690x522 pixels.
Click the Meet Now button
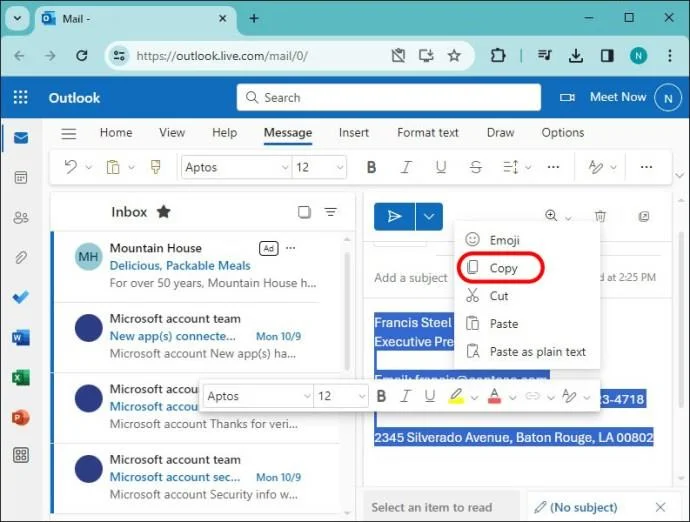618,97
